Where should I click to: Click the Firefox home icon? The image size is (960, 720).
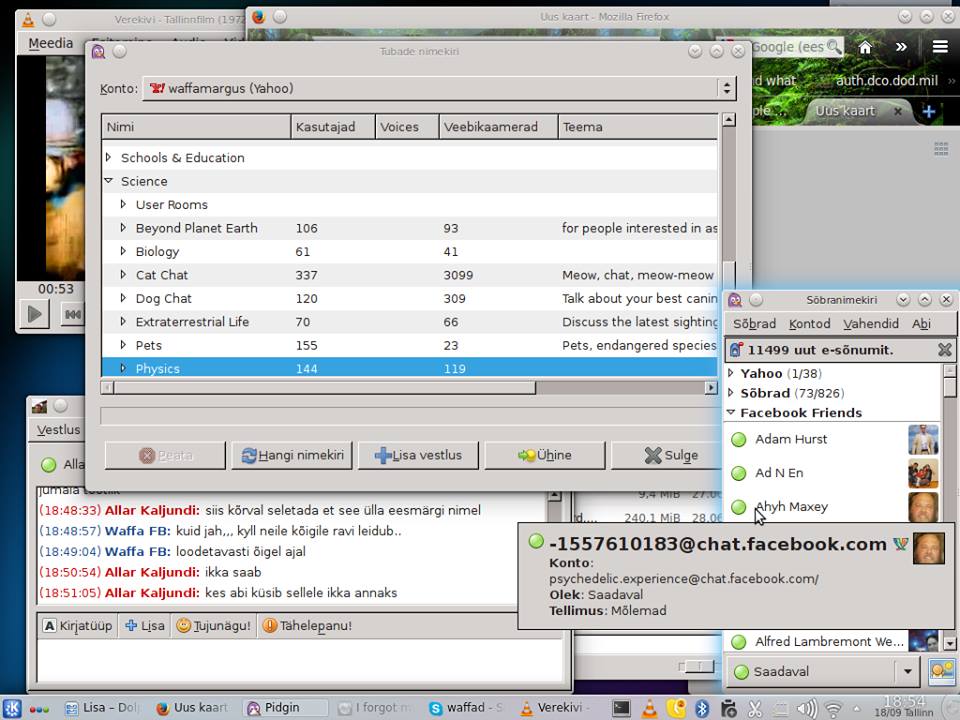865,47
